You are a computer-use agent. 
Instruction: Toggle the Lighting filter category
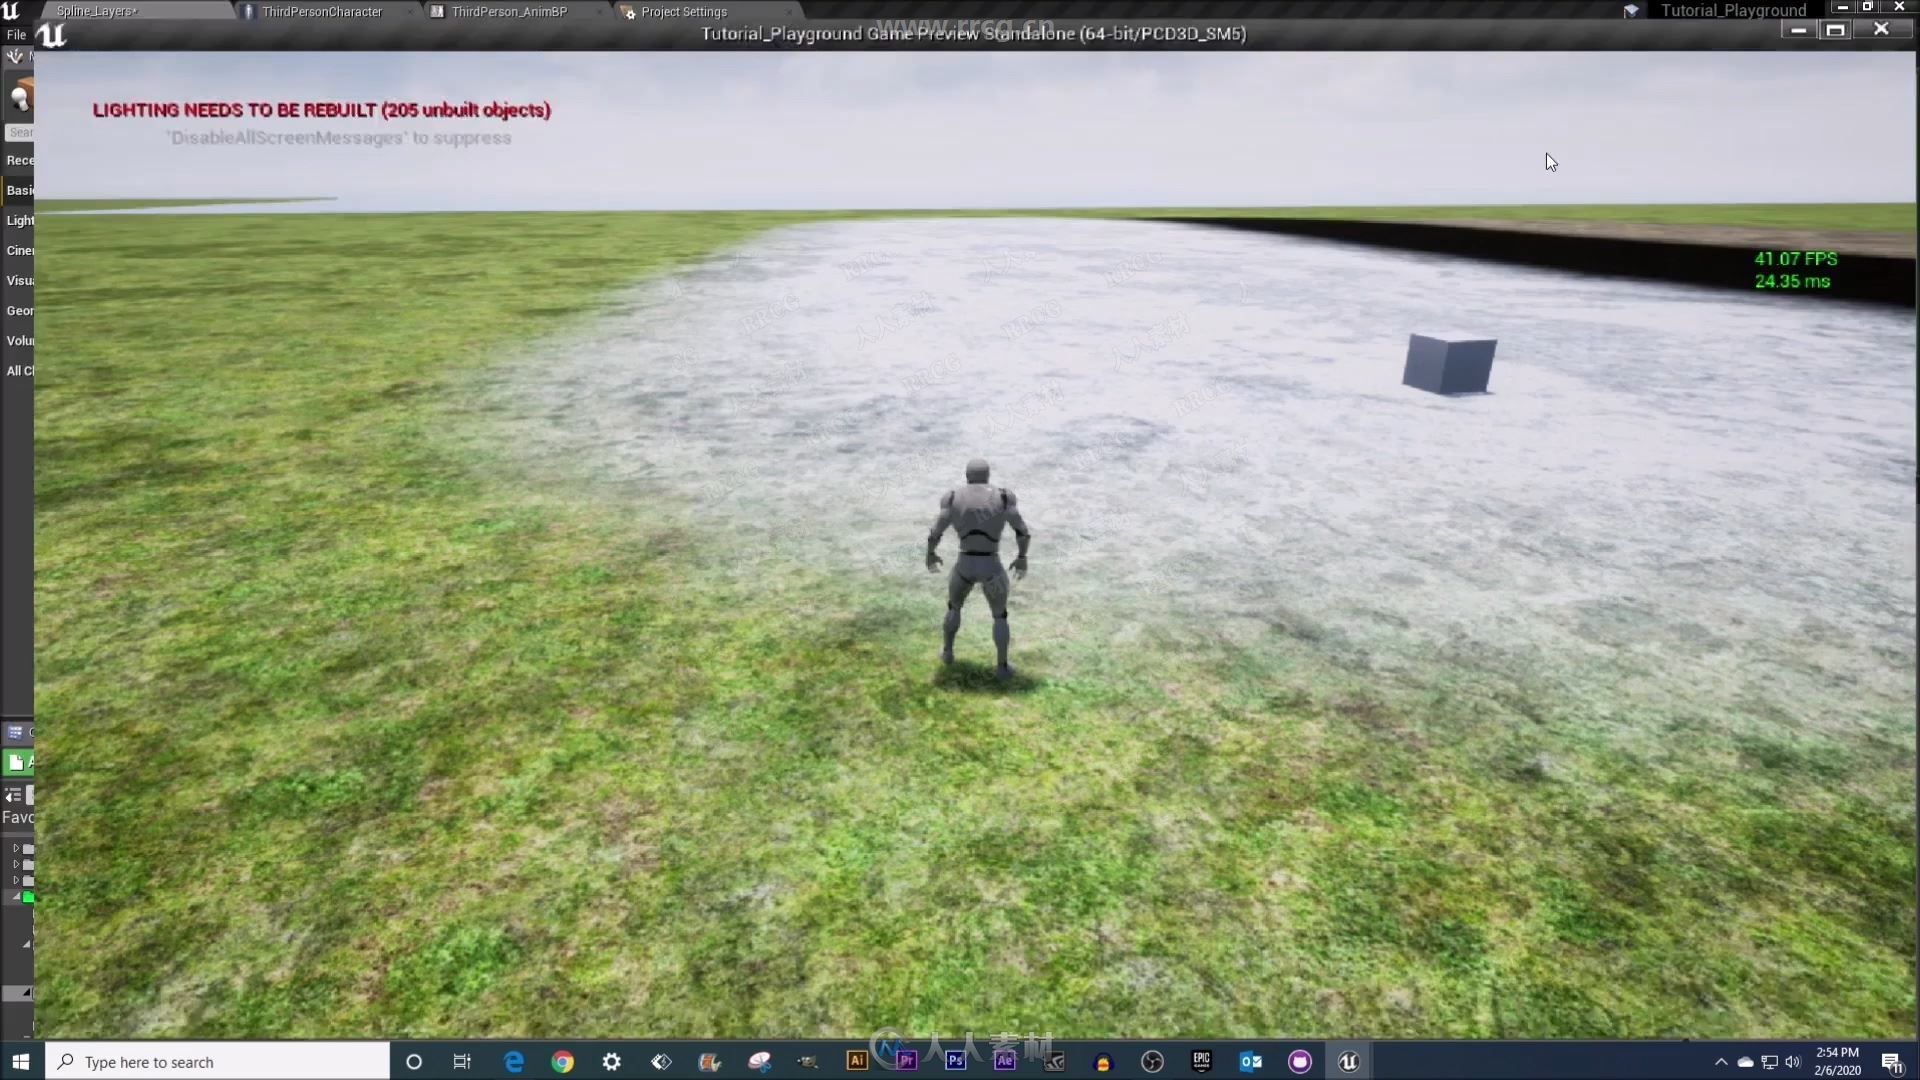pyautogui.click(x=21, y=219)
